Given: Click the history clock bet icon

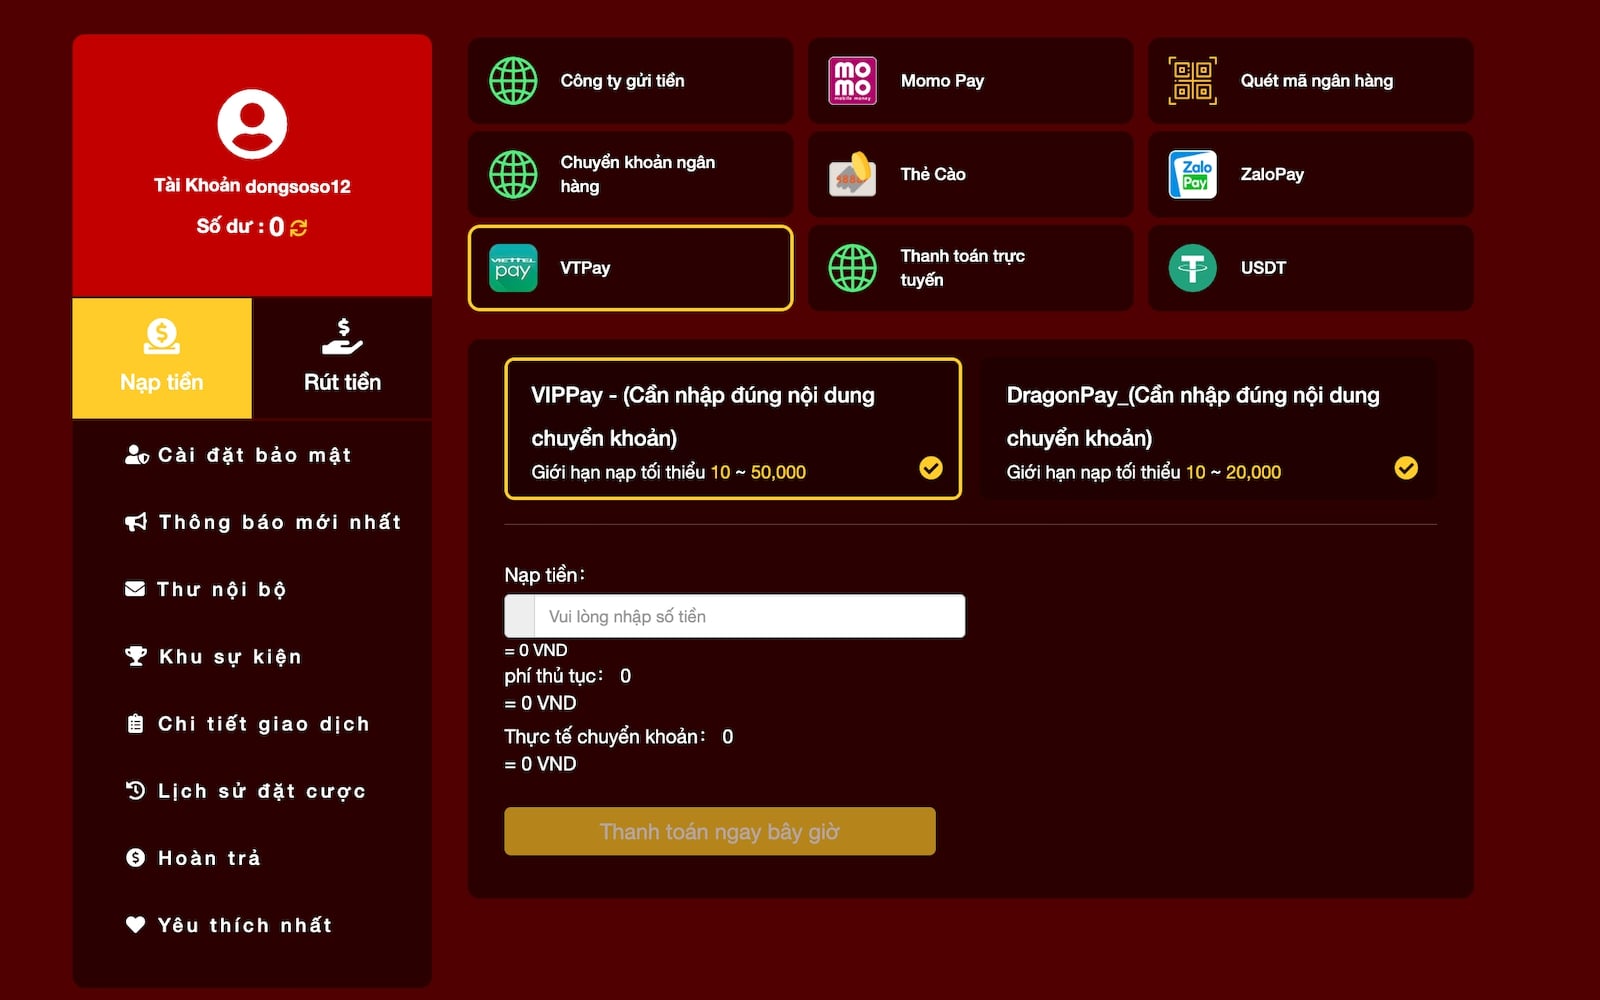Looking at the screenshot, I should click(x=135, y=790).
